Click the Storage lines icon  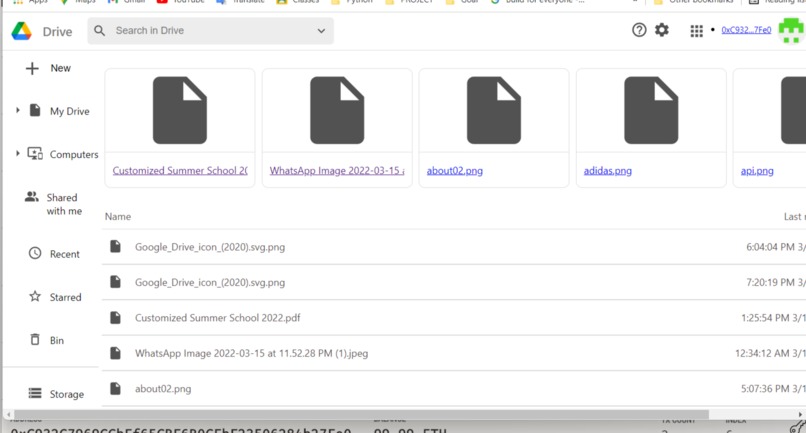point(35,393)
